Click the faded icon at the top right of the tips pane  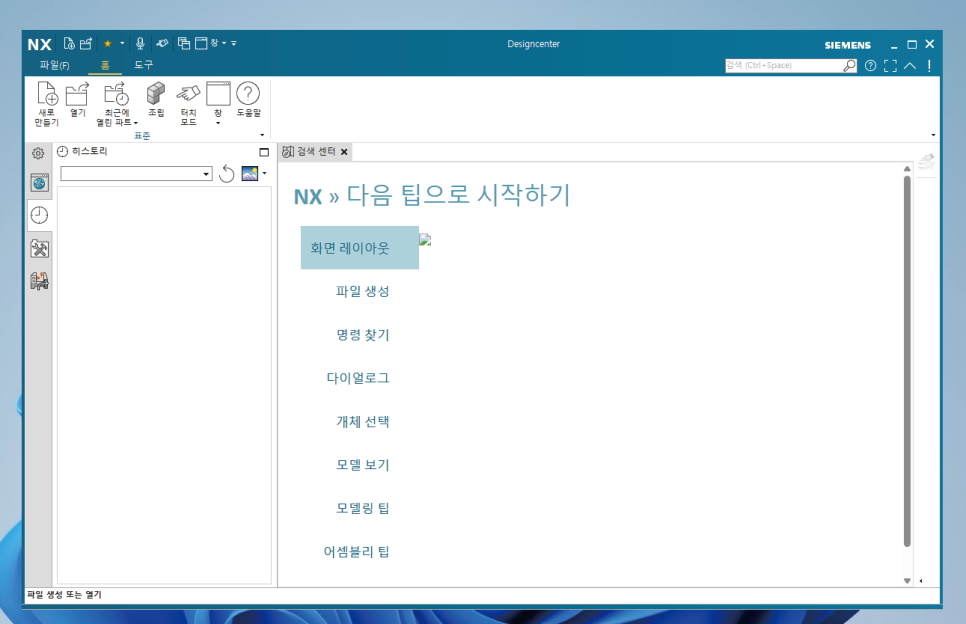tap(926, 162)
